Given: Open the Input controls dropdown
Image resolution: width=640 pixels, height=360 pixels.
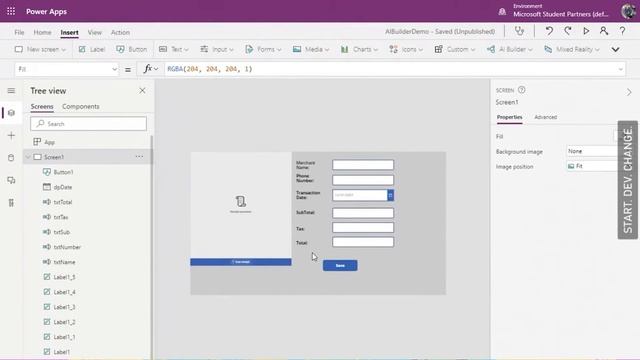Looking at the screenshot, I should click(x=217, y=49).
